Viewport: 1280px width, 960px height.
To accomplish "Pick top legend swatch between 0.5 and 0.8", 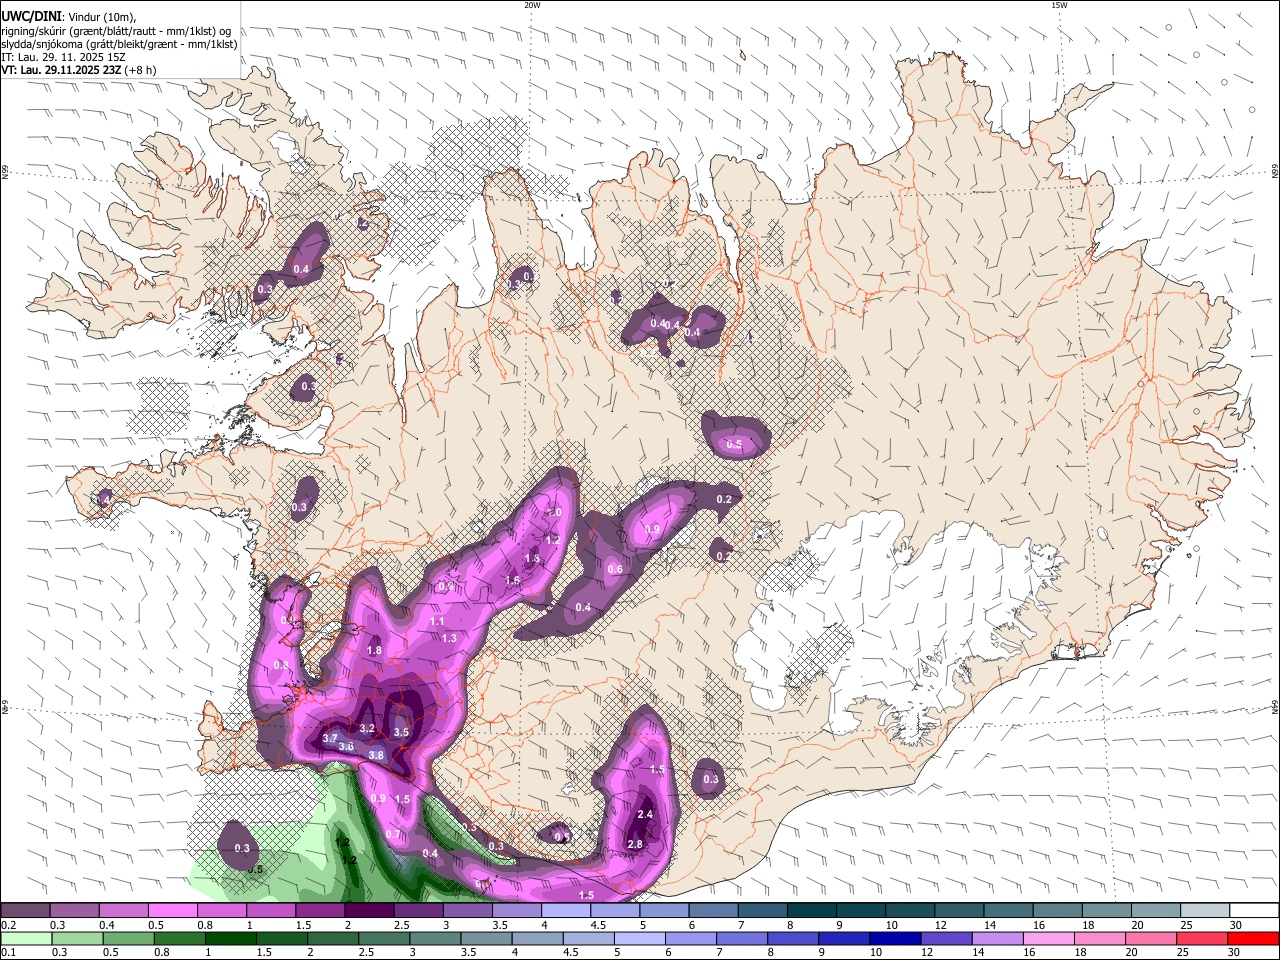I will [x=172, y=911].
